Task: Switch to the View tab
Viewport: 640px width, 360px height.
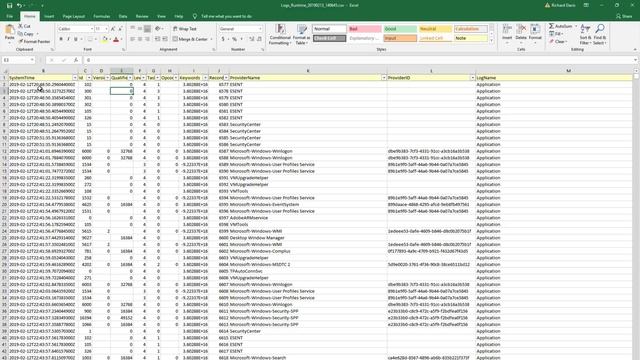Action: 161,16
